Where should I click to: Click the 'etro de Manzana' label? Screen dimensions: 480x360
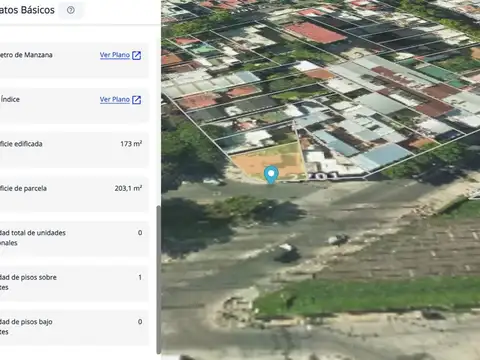(x=26, y=55)
